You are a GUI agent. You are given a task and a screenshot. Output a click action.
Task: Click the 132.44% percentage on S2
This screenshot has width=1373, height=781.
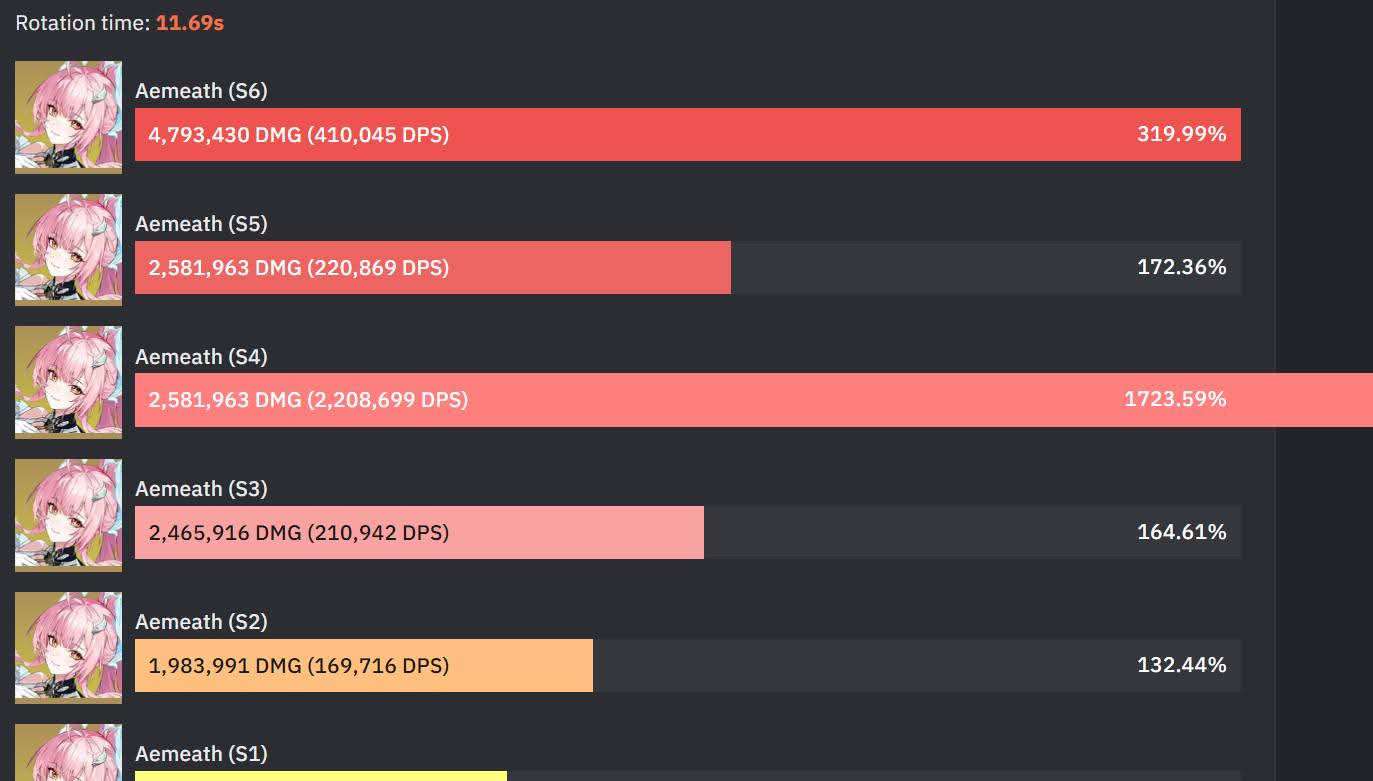click(1181, 665)
